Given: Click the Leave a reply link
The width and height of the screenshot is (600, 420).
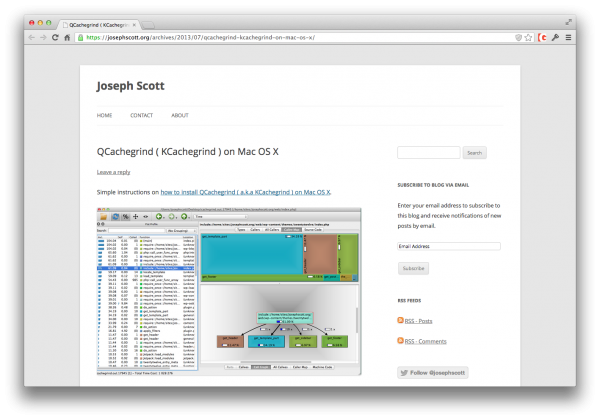Looking at the screenshot, I should [x=113, y=172].
